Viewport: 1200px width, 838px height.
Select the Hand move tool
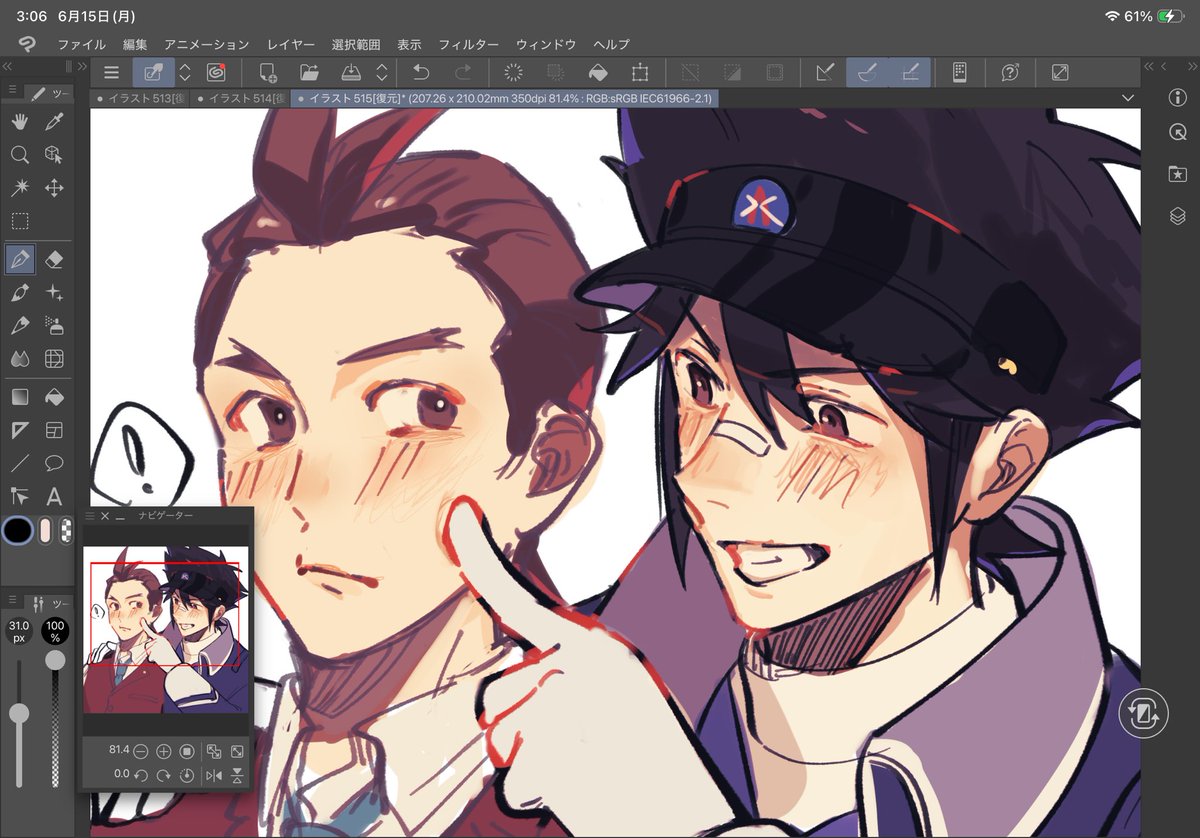click(x=19, y=122)
